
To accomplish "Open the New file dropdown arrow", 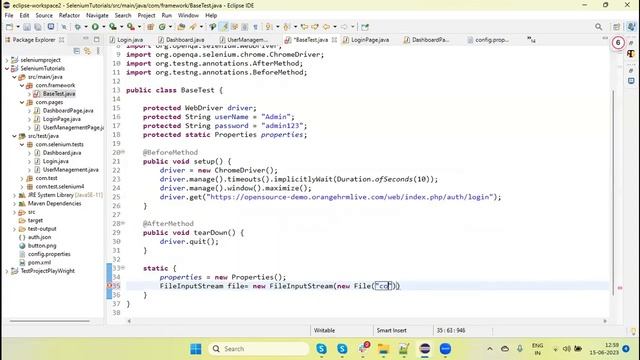I will pos(18,27).
